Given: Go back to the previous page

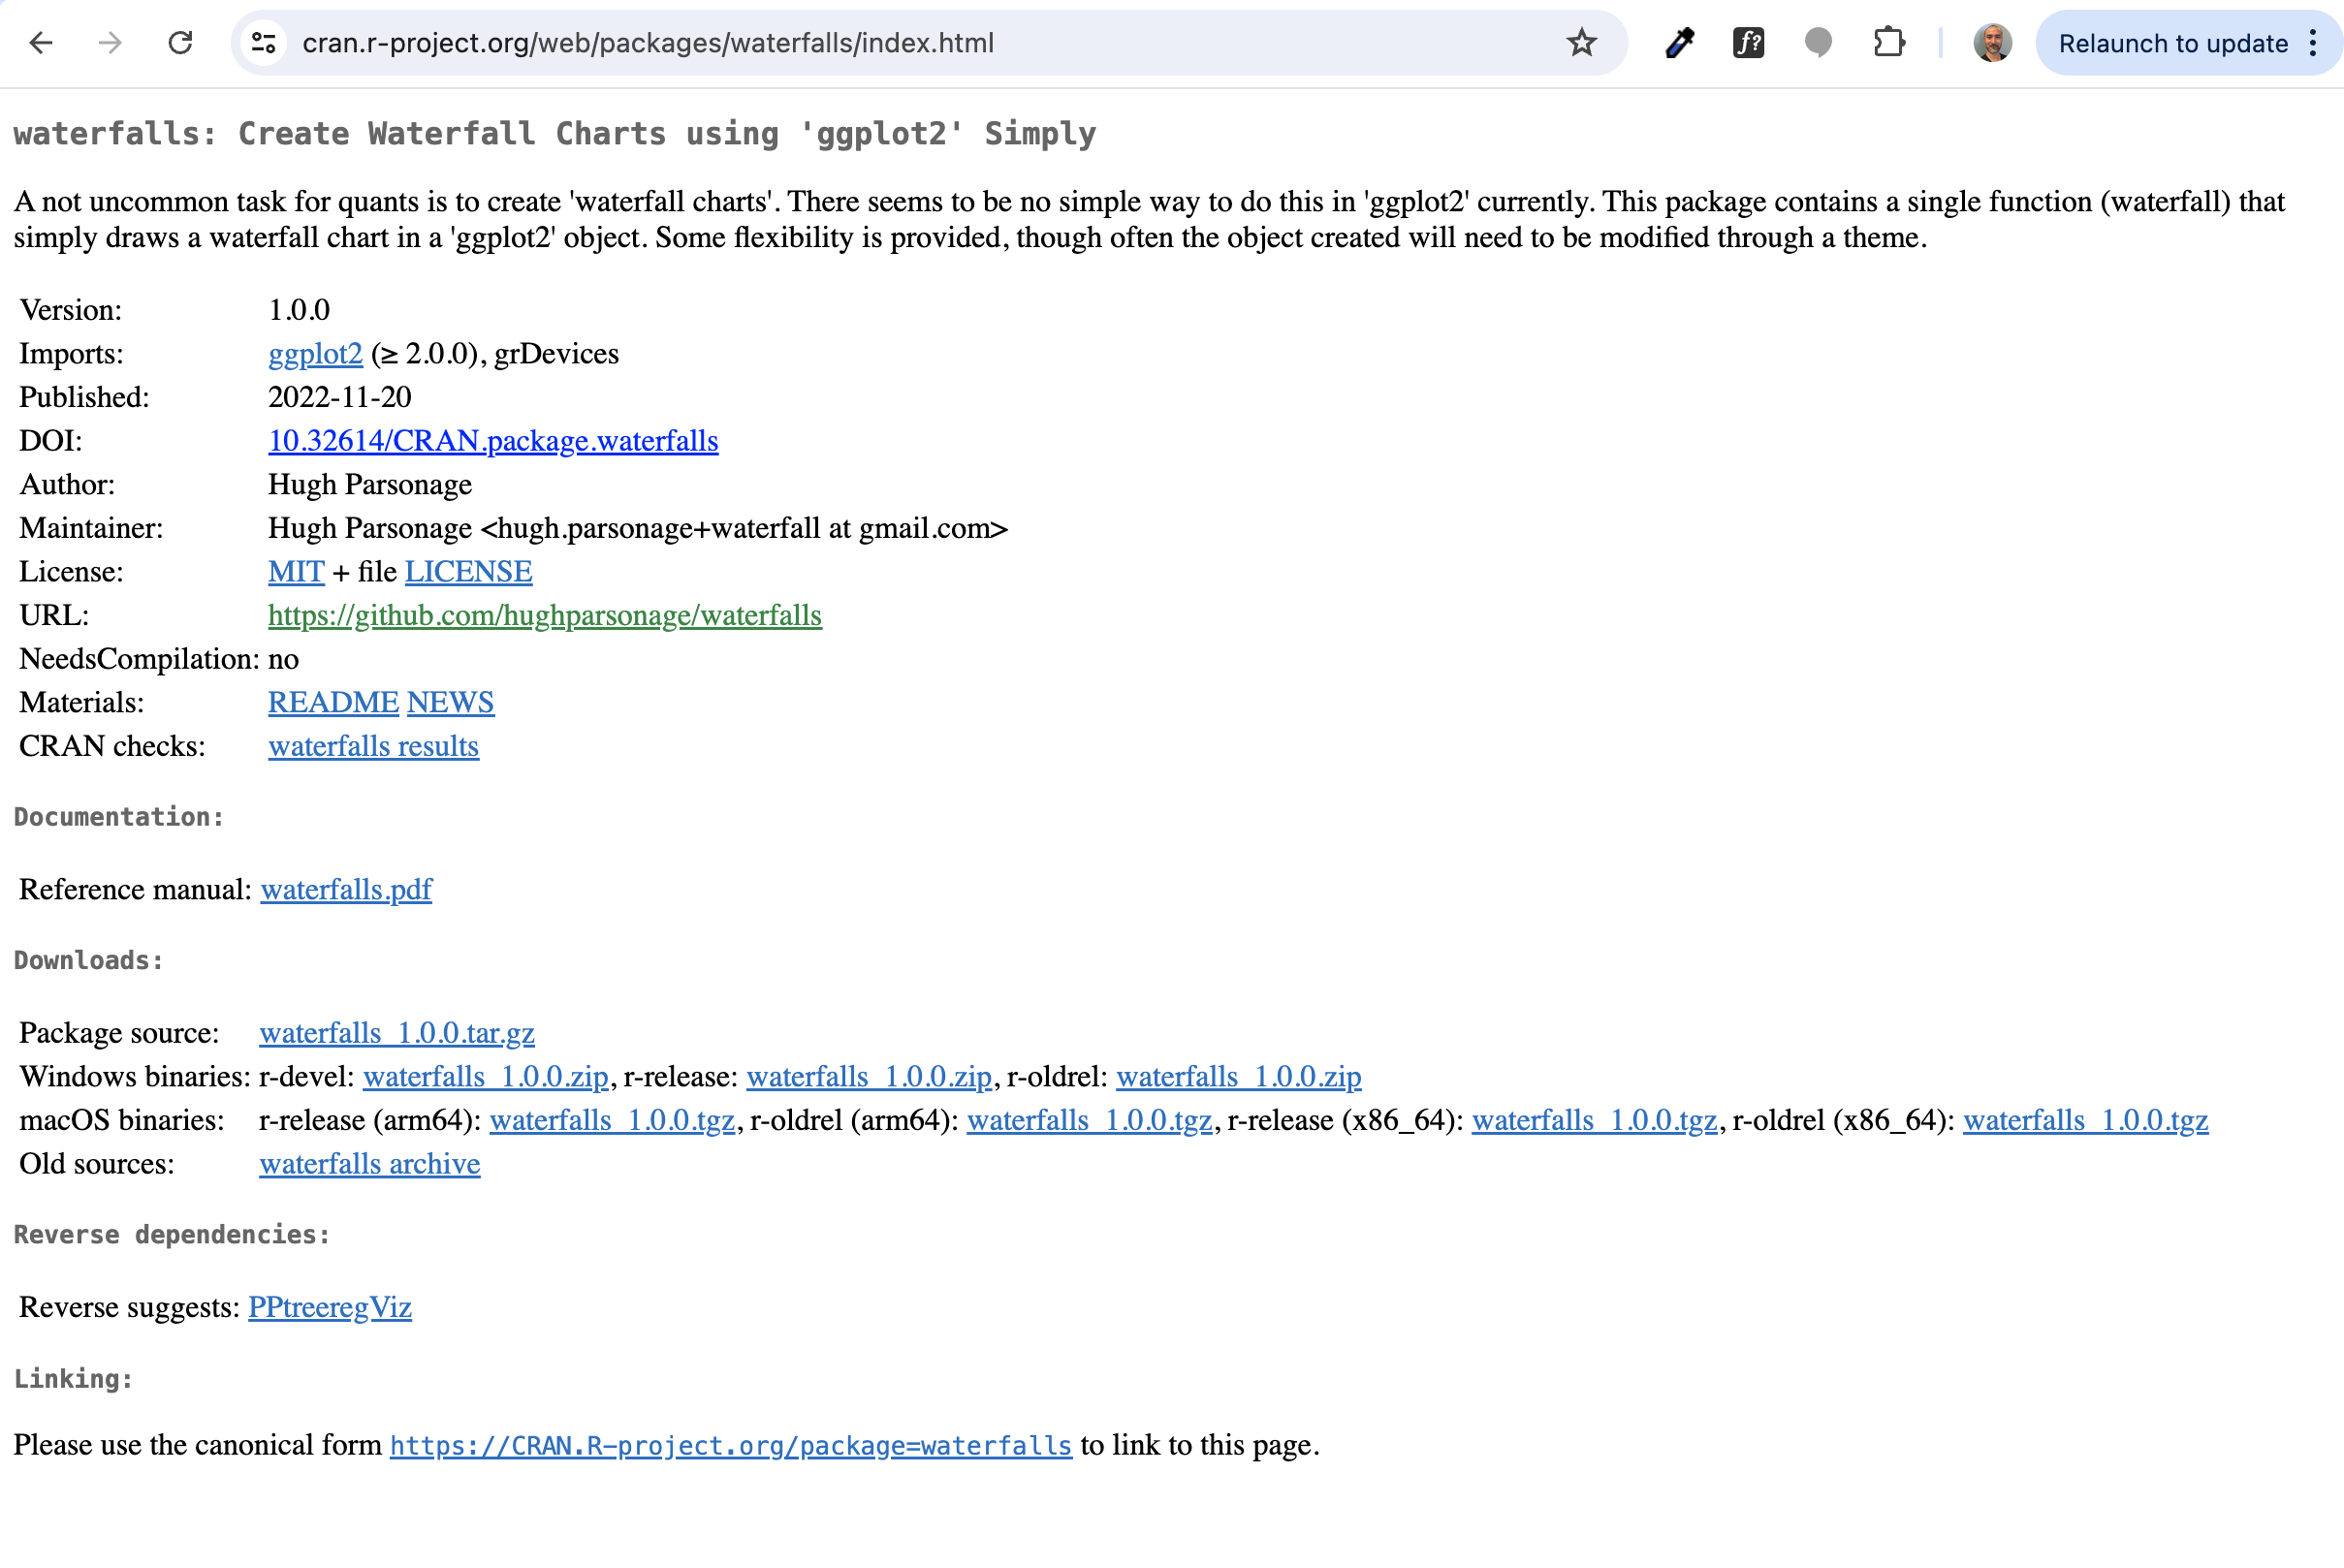Looking at the screenshot, I should tap(41, 43).
